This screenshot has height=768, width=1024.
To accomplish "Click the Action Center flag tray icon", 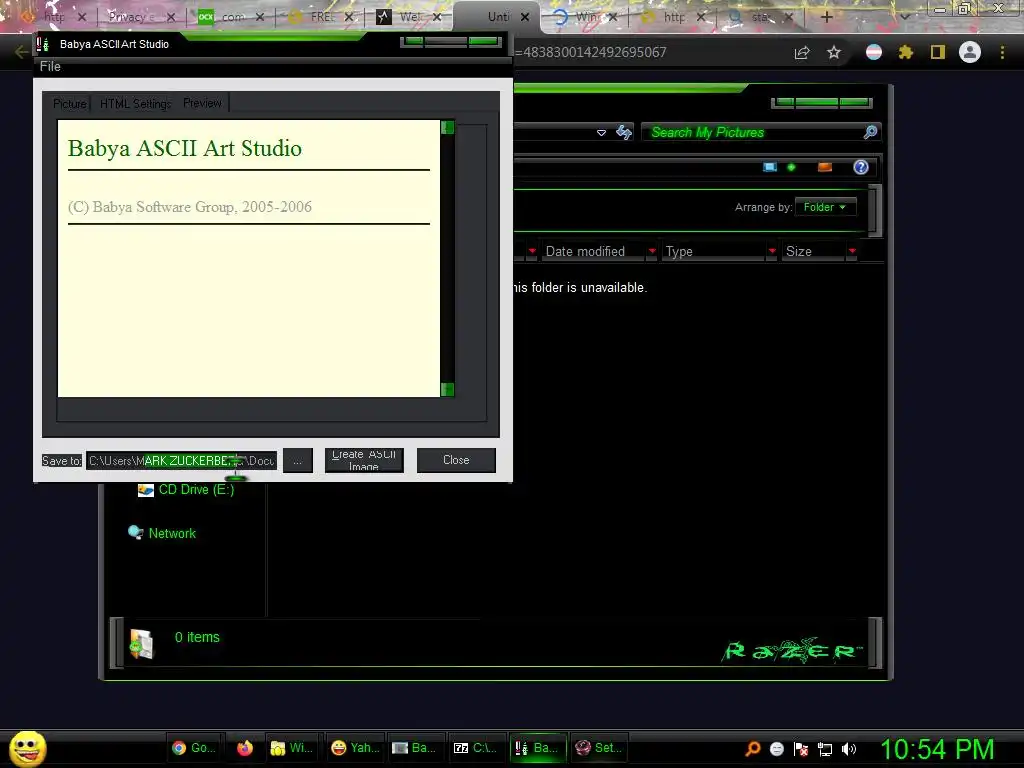I will [x=801, y=749].
